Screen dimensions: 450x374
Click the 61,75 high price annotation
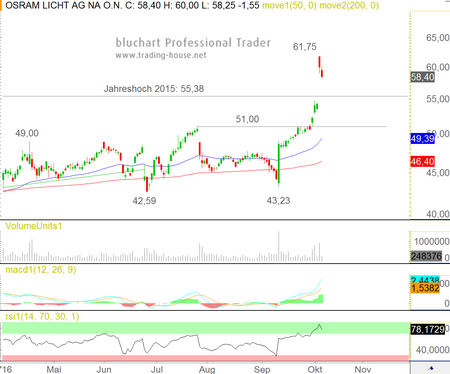304,47
